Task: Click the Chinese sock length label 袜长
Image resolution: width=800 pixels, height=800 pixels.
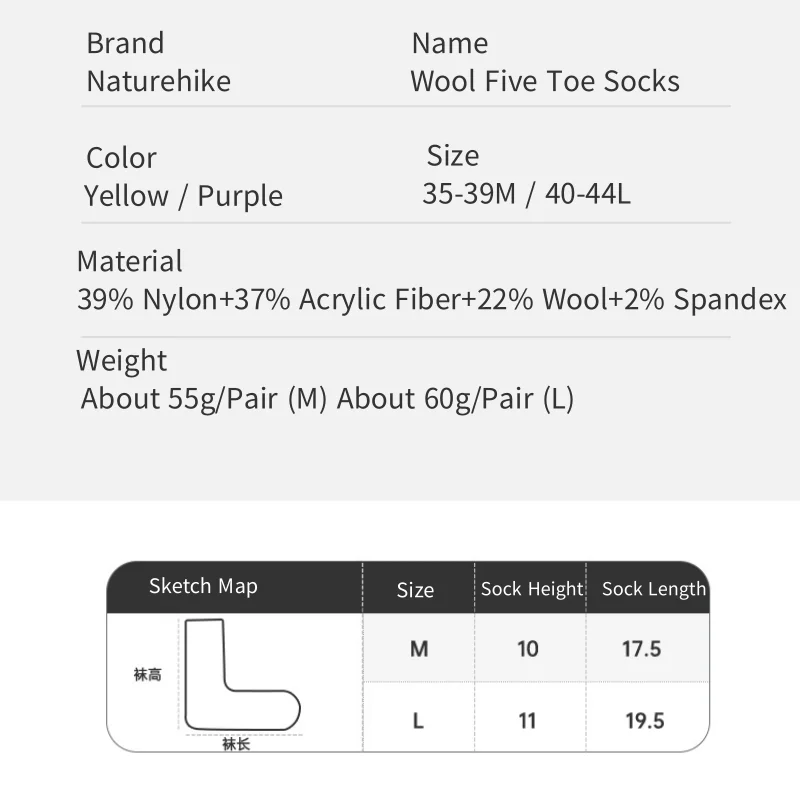Action: tap(236, 745)
